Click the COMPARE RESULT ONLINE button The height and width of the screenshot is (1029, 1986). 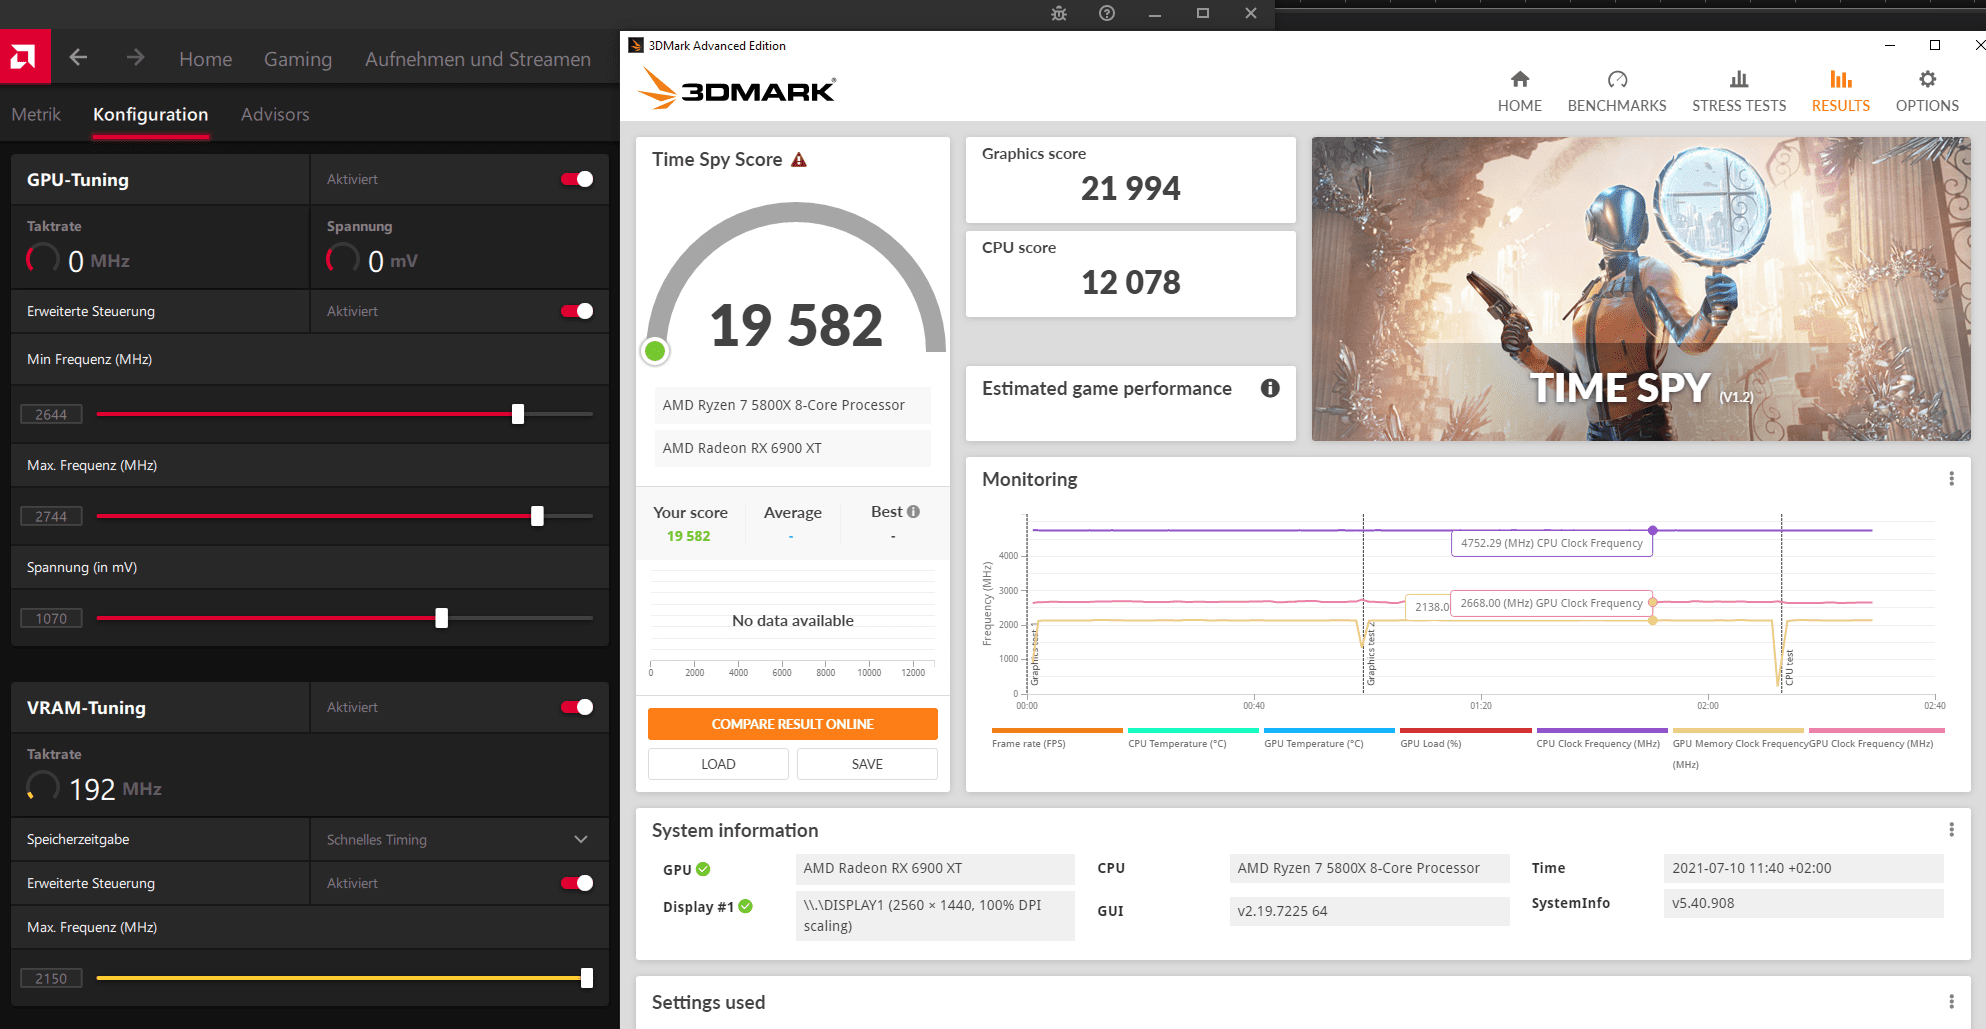(x=792, y=724)
